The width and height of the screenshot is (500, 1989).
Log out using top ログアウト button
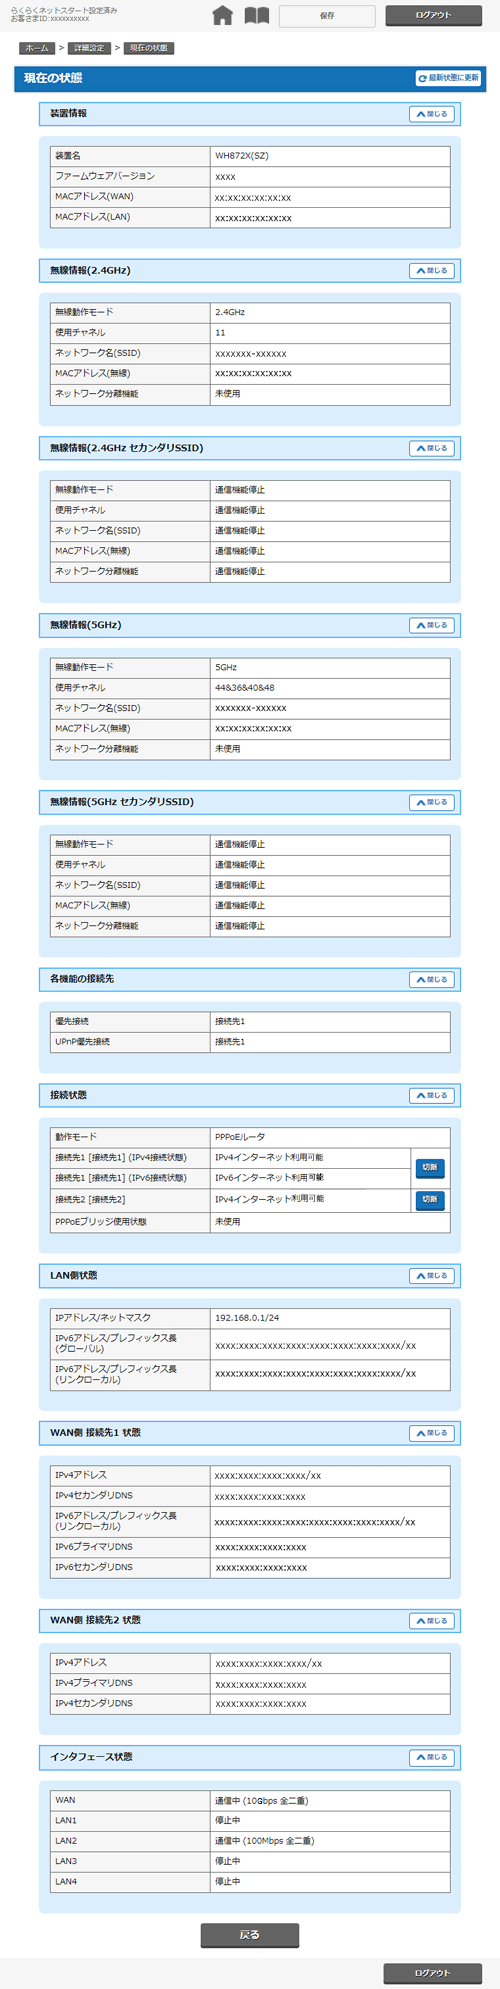click(433, 15)
